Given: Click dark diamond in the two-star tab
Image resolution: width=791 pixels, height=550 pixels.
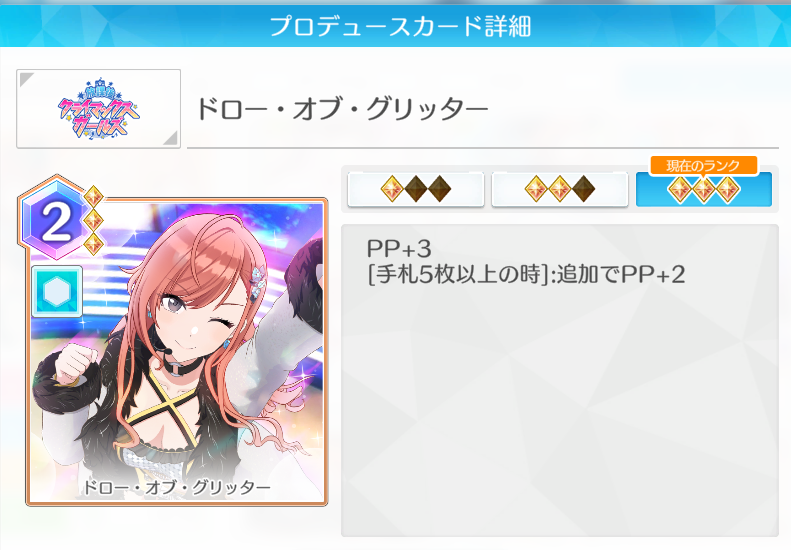Looking at the screenshot, I should (x=583, y=189).
